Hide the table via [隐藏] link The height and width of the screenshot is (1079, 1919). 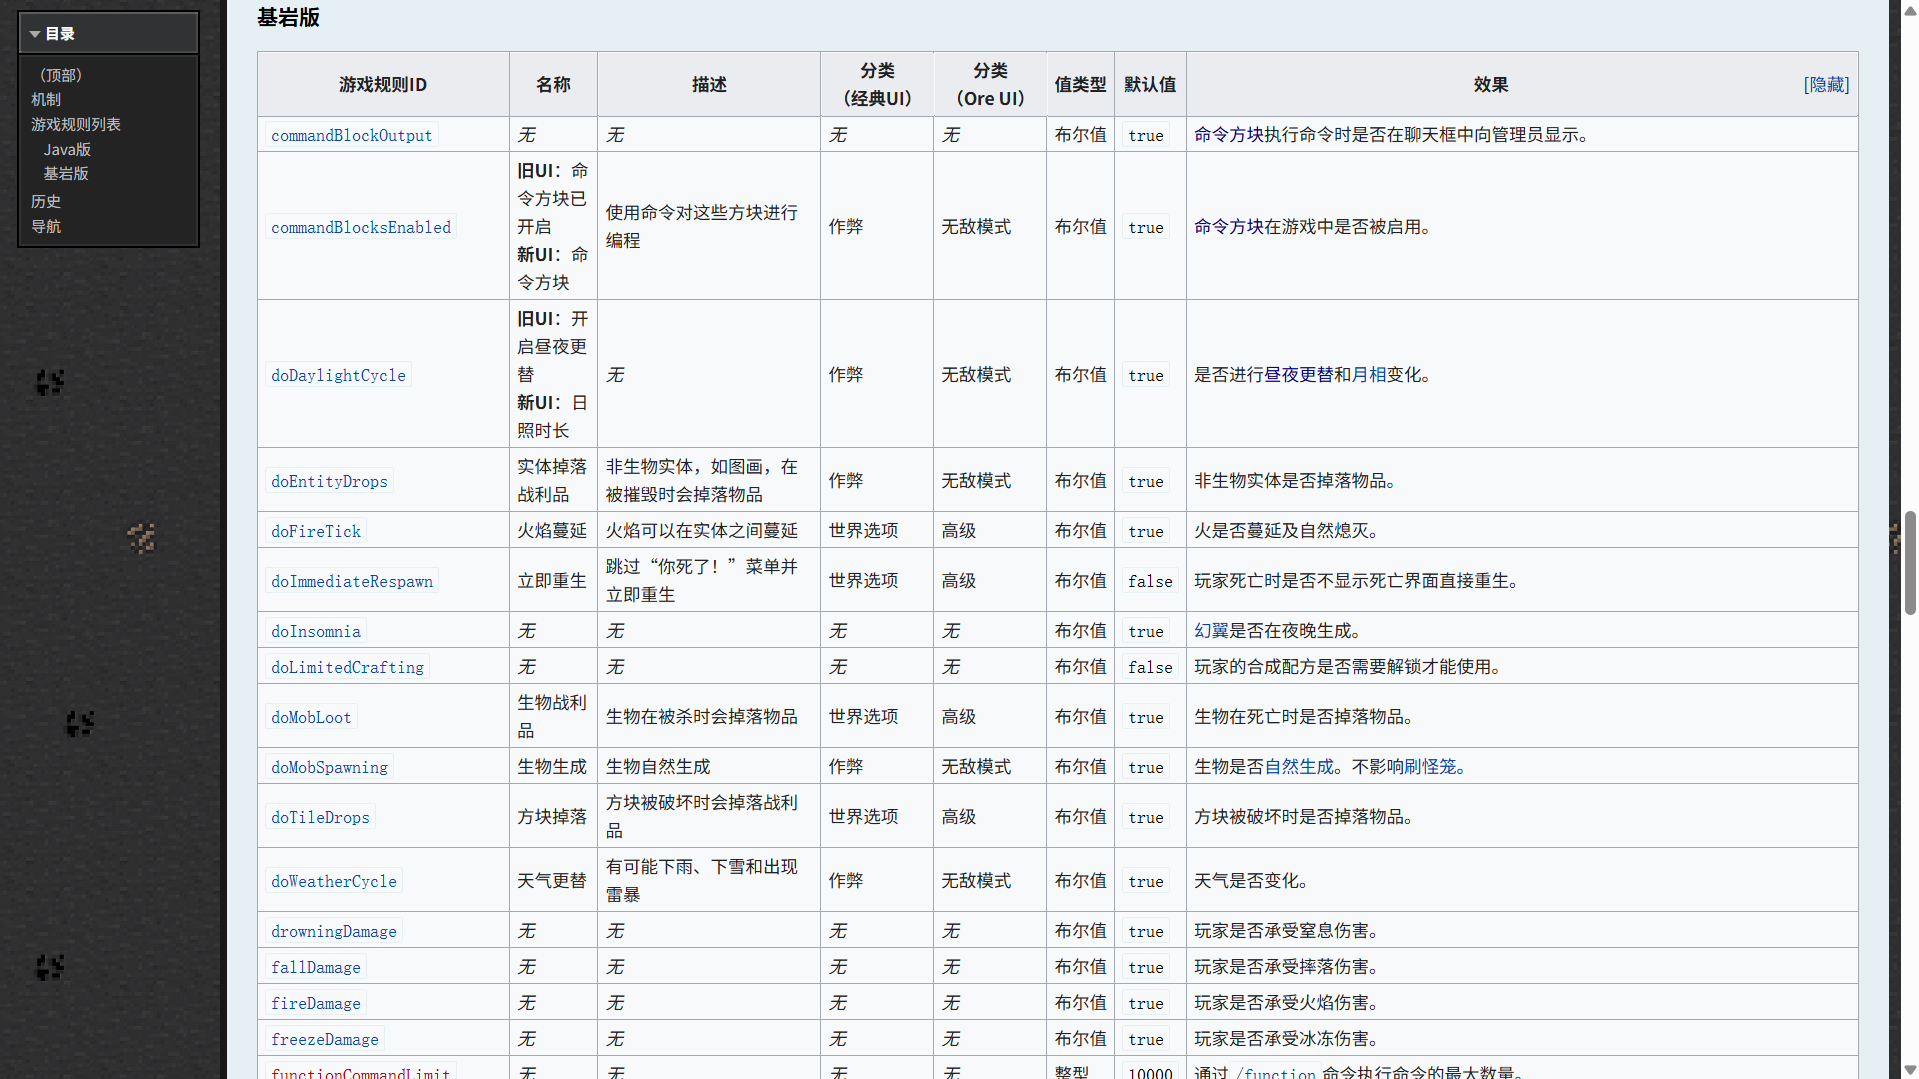coord(1826,85)
